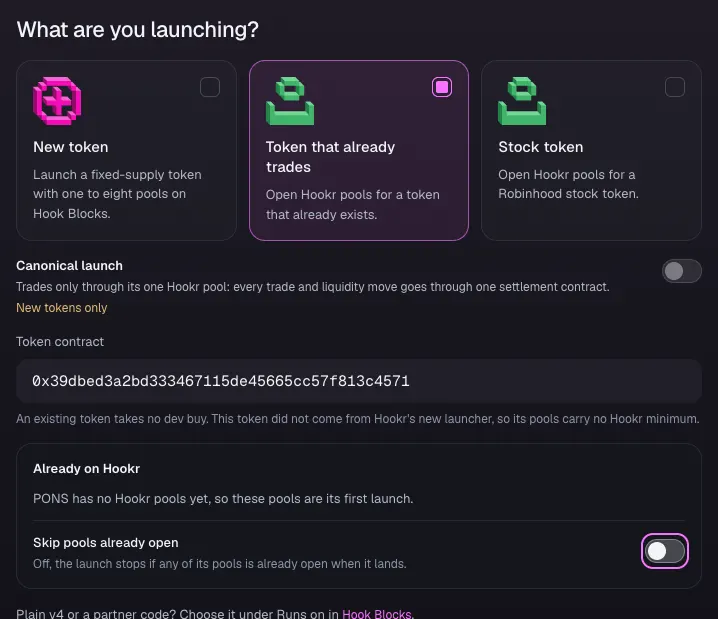Click the Token contract address field
The width and height of the screenshot is (718, 619).
coord(359,381)
